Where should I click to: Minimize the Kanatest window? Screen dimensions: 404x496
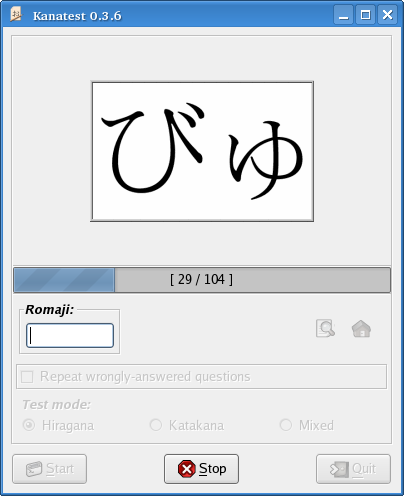[344, 15]
